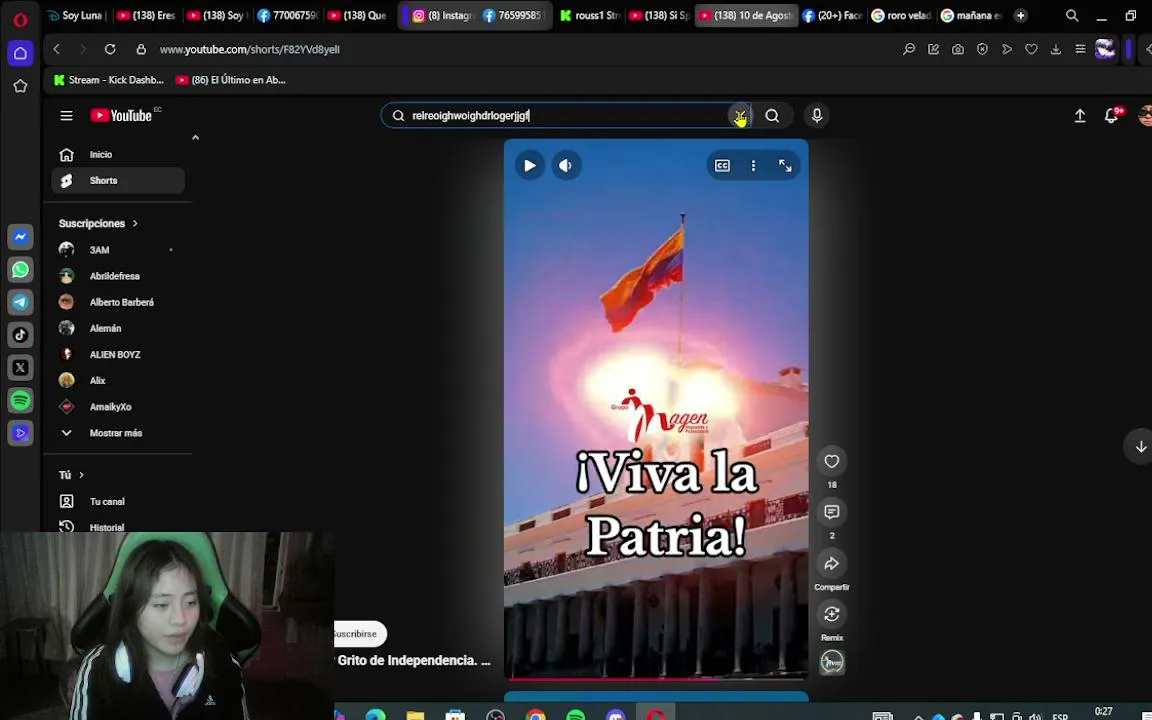Screen dimensions: 1152x720
Task: Open Telegram in the Opera sidebar
Action: 20,302
